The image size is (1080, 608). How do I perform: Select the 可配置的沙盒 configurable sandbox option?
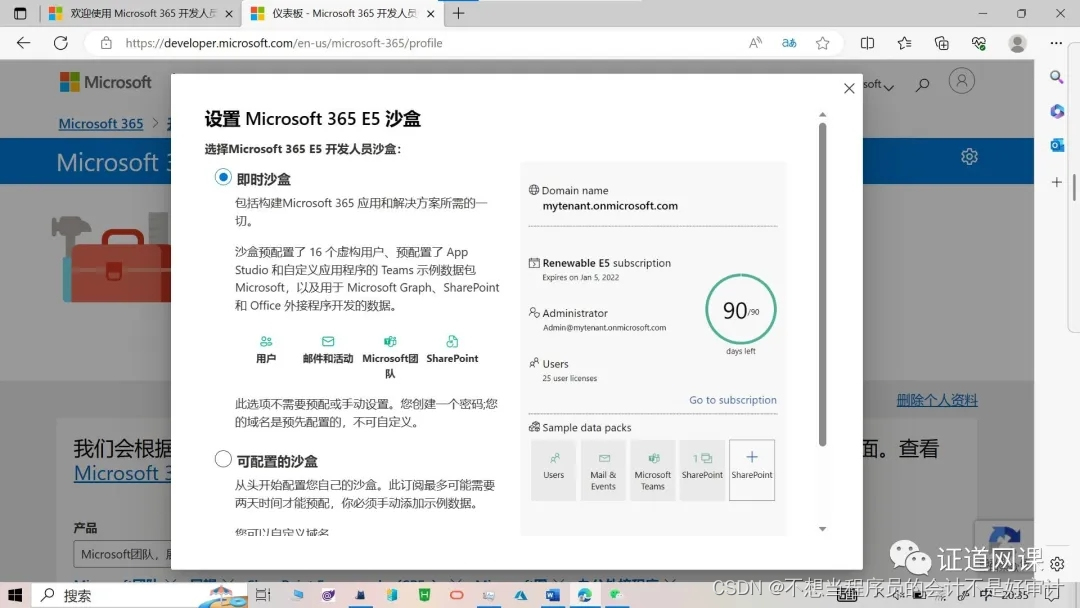(223, 459)
